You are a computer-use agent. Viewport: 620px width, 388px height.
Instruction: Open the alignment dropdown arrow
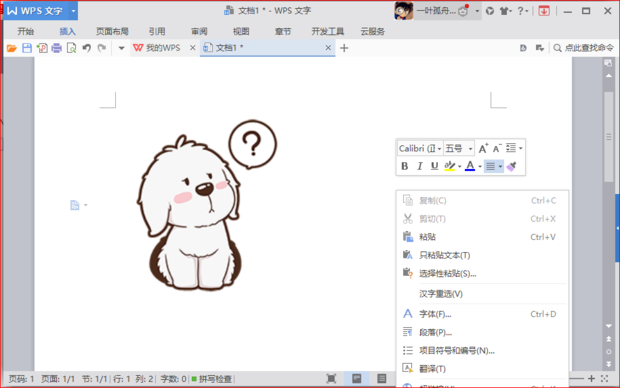[500, 167]
